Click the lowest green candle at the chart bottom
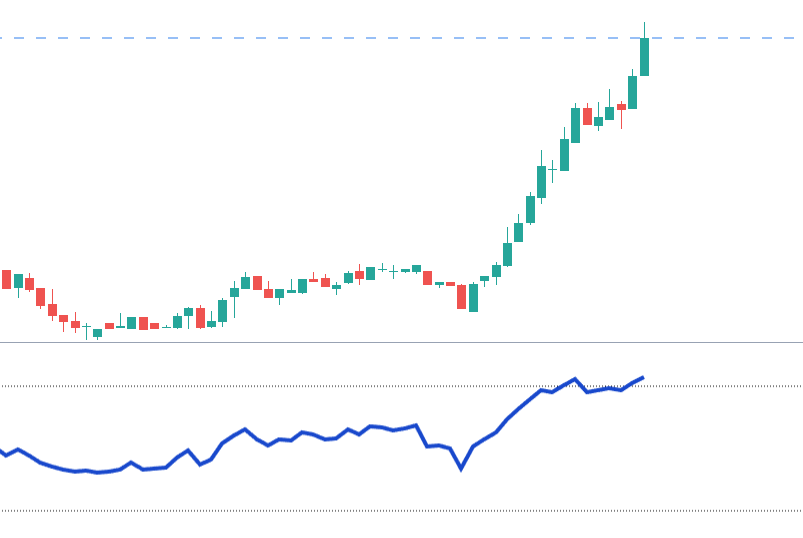The height and width of the screenshot is (538, 803). [x=97, y=333]
